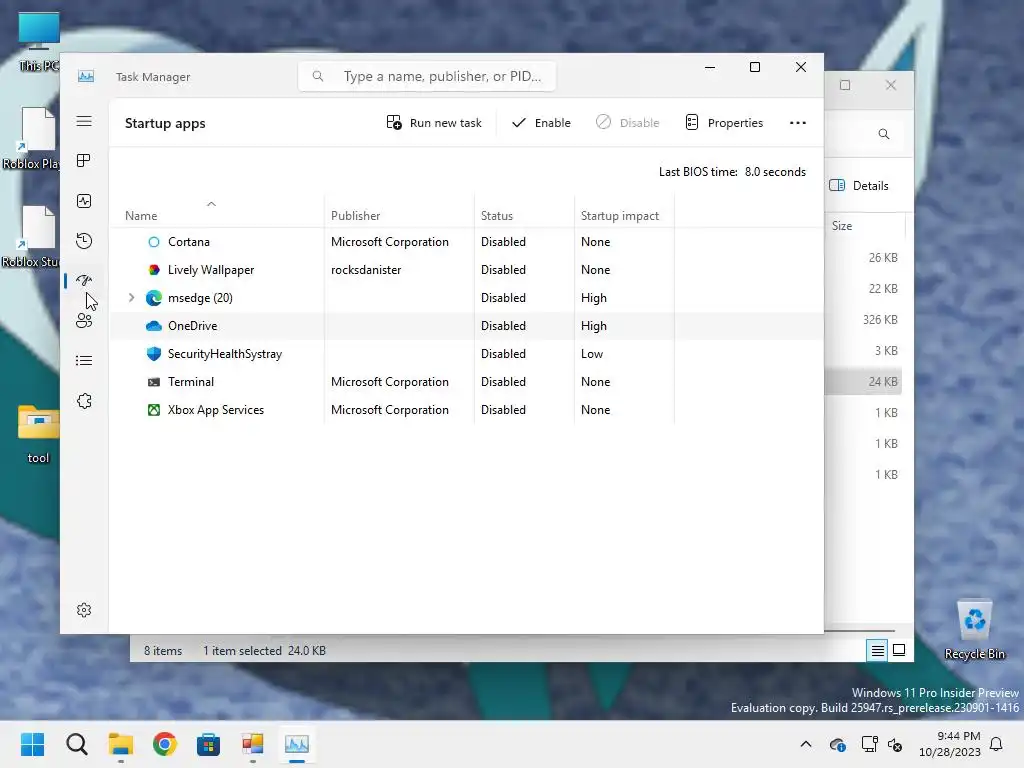The image size is (1024, 768).
Task: Click the Enable button
Action: coord(541,123)
